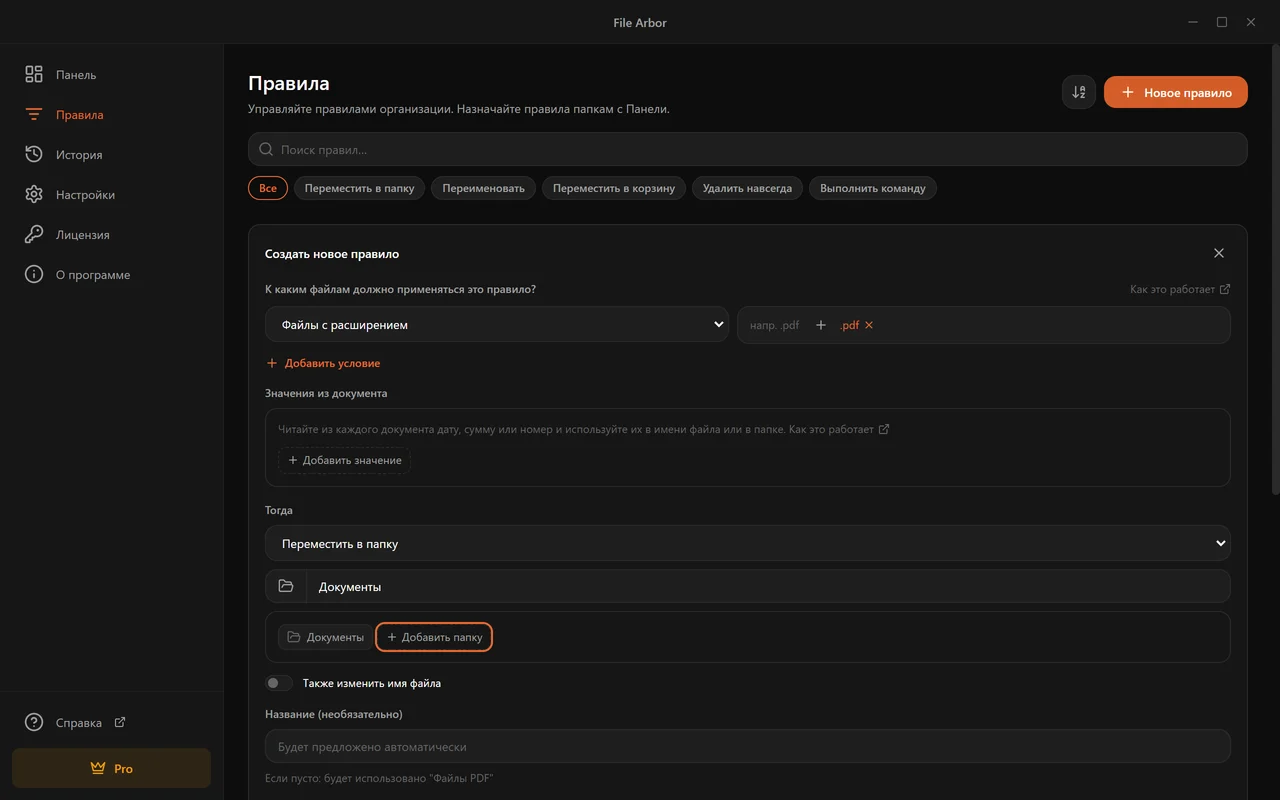
Task: Filter rules by Удалить навсегда
Action: pos(747,188)
